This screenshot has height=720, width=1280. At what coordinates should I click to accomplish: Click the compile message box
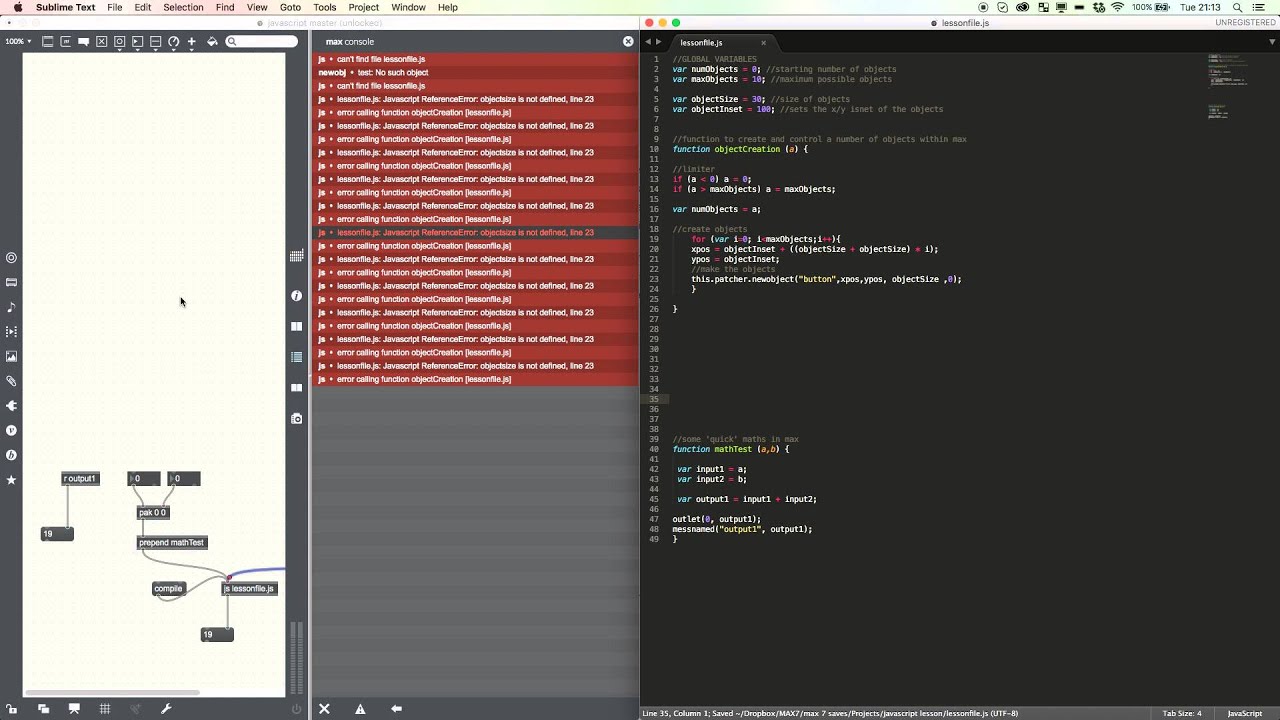click(168, 589)
